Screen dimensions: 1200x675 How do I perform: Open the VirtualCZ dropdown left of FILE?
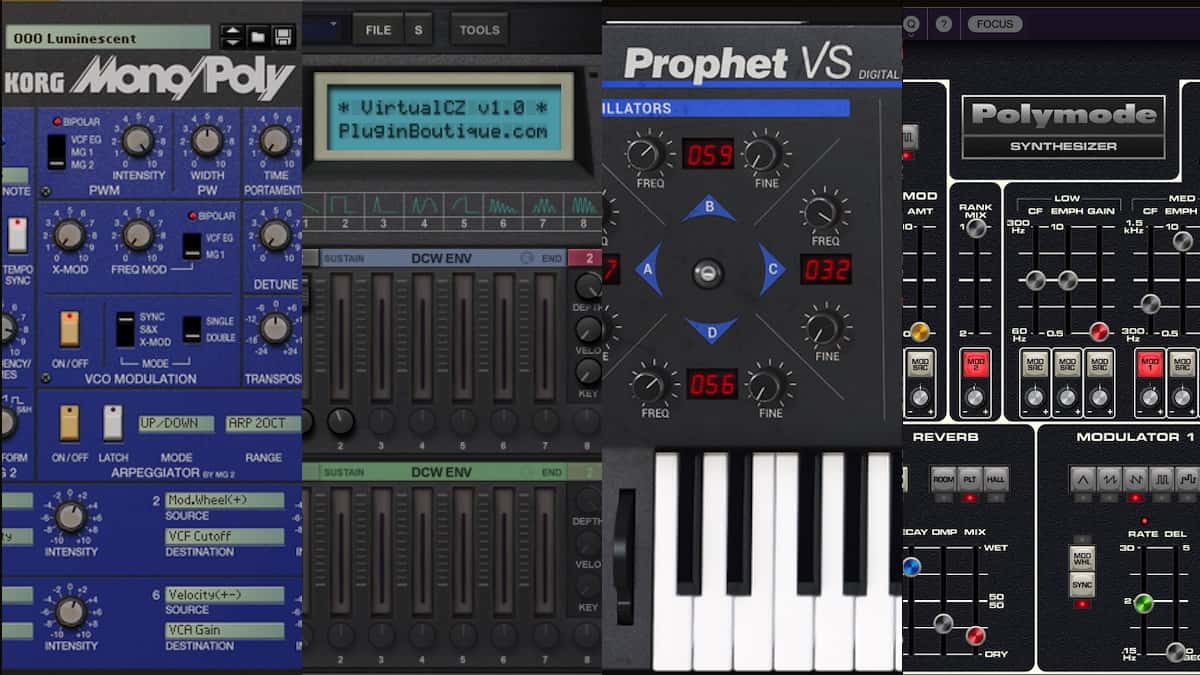[x=323, y=29]
